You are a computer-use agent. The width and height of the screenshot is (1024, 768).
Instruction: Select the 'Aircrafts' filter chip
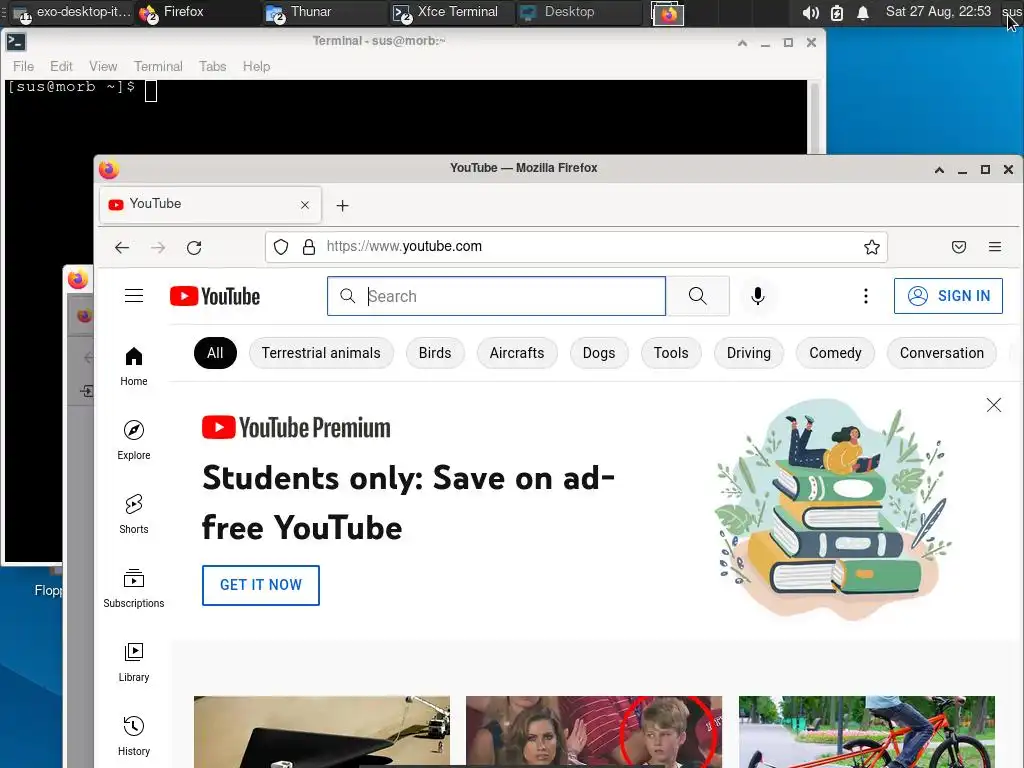[517, 353]
